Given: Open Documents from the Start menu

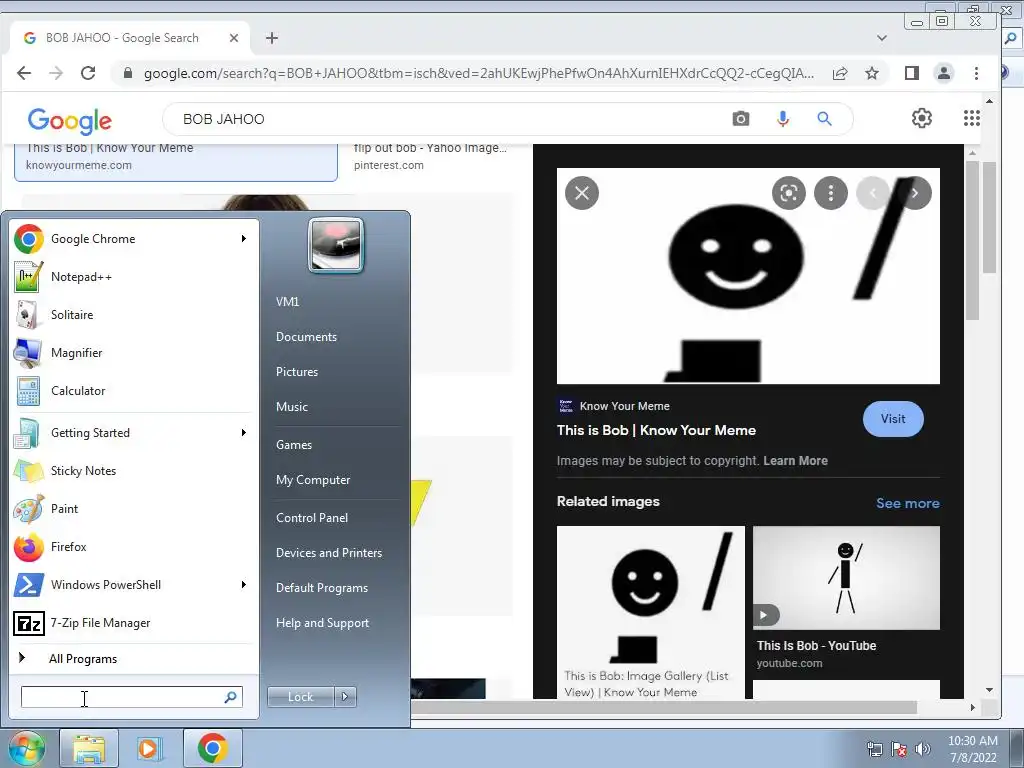Looking at the screenshot, I should click(x=306, y=337).
